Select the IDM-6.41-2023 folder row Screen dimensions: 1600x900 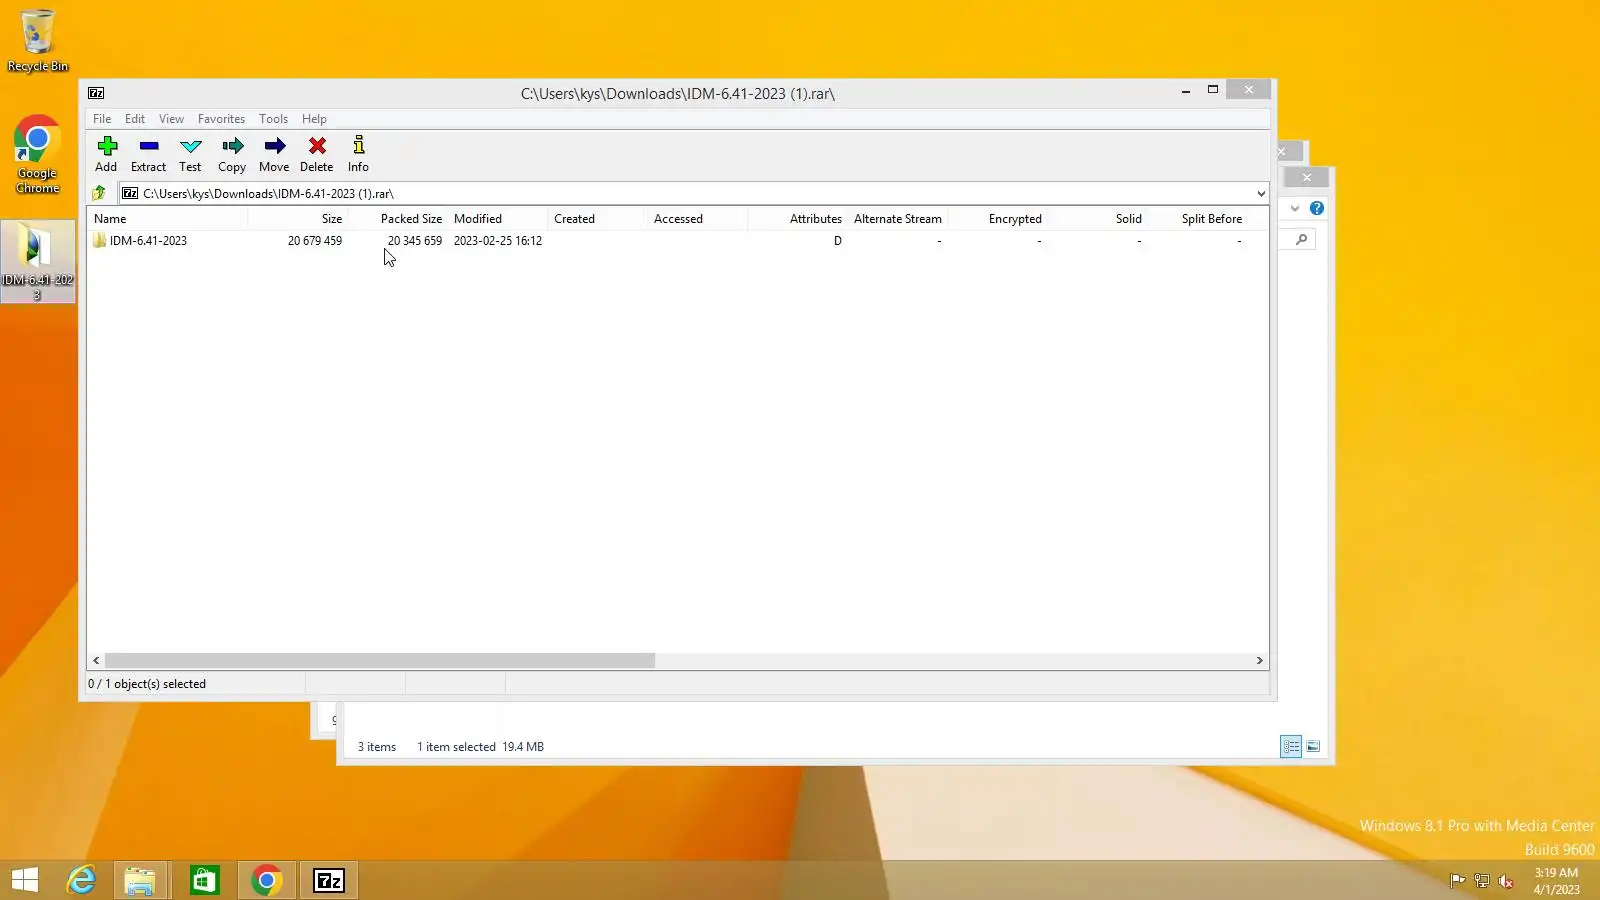point(678,241)
